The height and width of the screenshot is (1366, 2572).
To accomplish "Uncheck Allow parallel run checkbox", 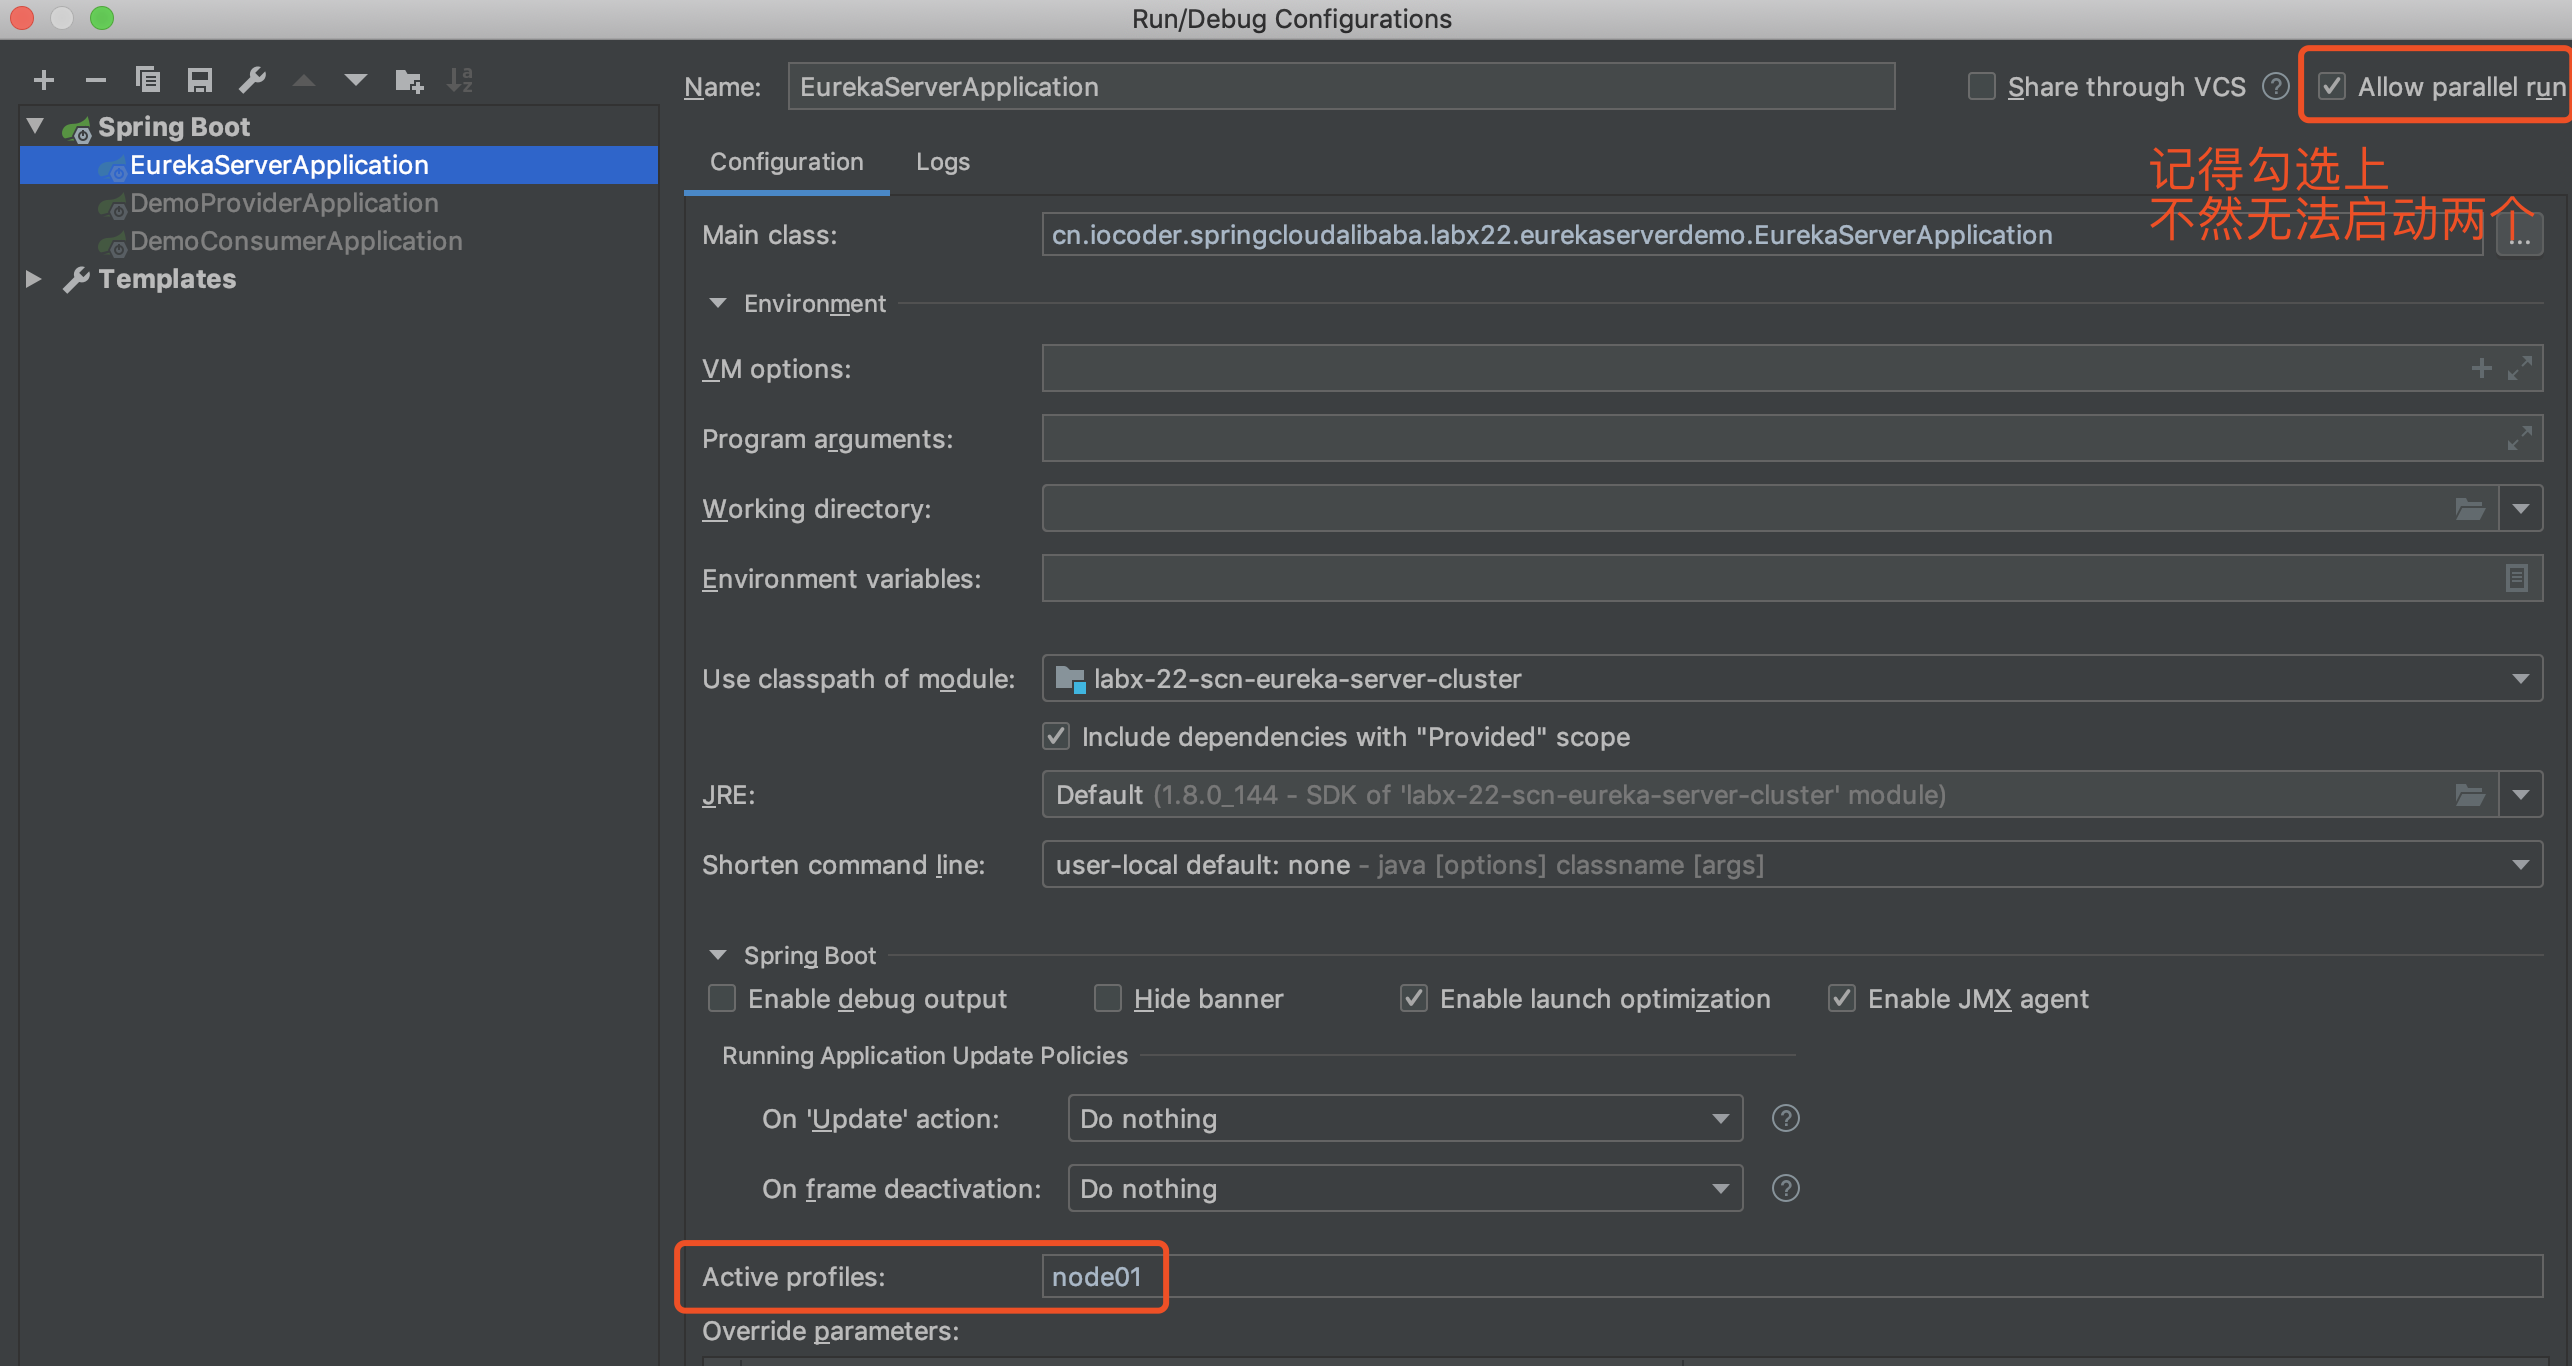I will click(2332, 87).
